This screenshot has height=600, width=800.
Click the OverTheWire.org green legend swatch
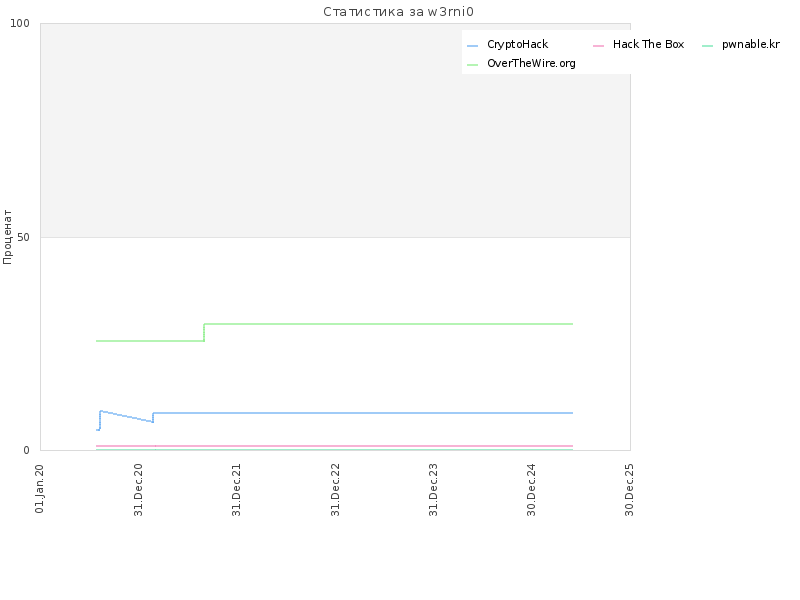pyautogui.click(x=472, y=65)
